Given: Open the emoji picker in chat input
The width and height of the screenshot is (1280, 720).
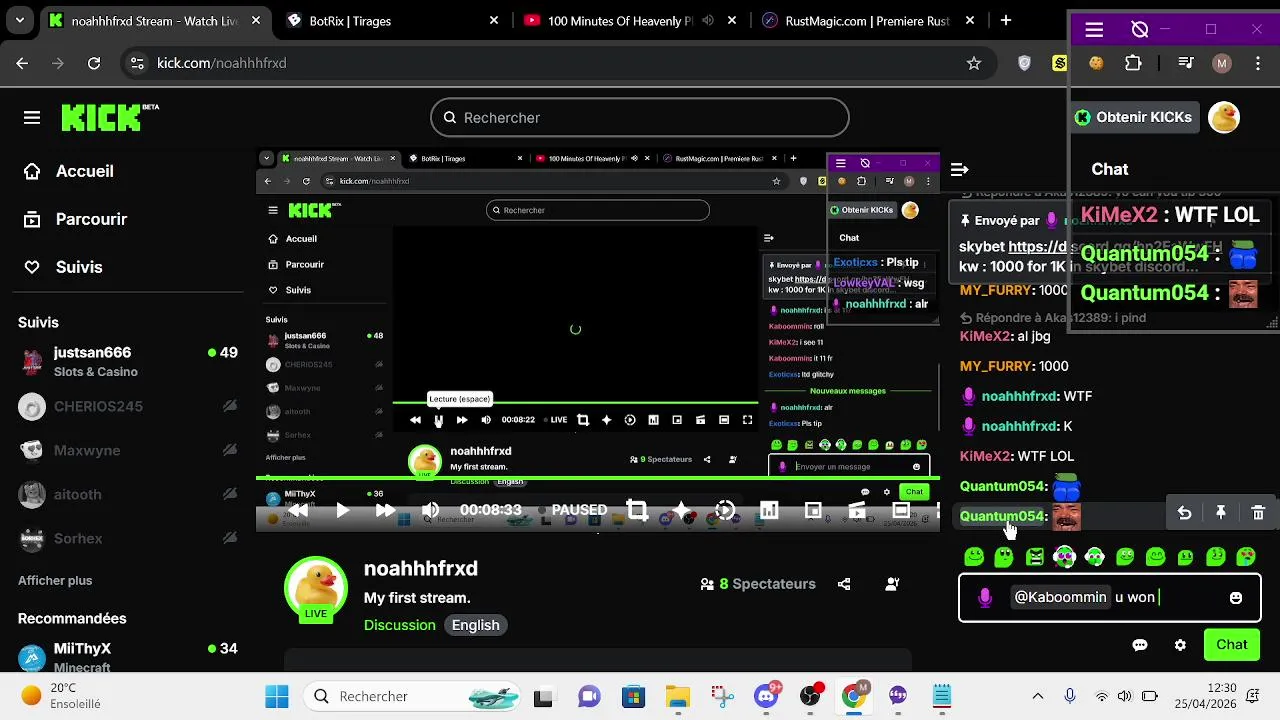Looking at the screenshot, I should 1236,598.
